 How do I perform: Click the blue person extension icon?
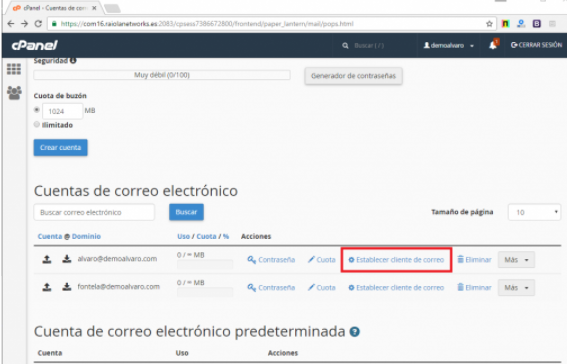click(x=521, y=24)
